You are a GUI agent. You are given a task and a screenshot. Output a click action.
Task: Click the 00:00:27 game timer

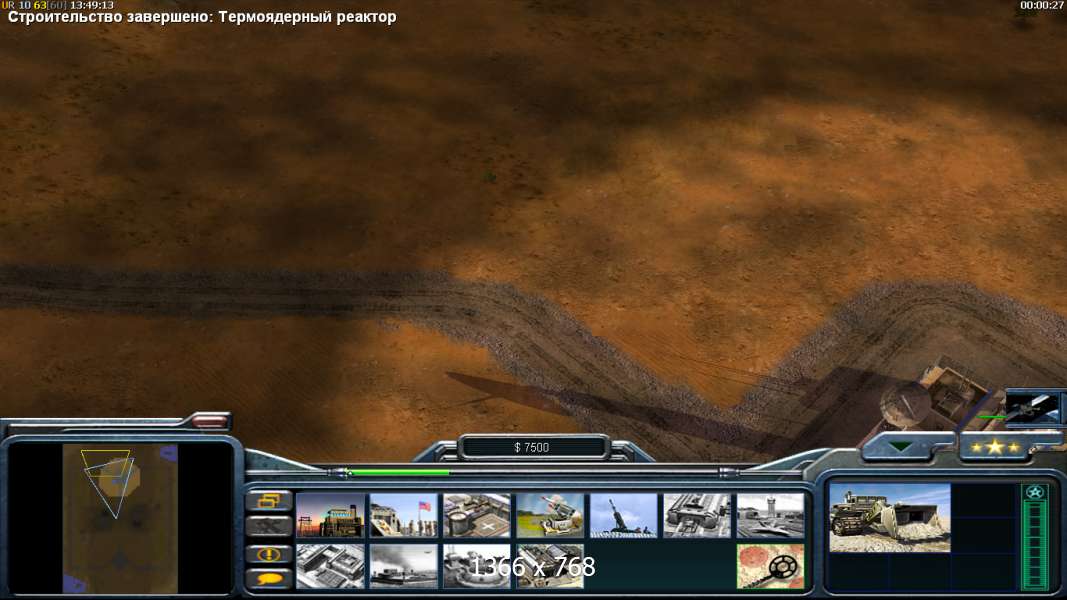[1040, 5]
